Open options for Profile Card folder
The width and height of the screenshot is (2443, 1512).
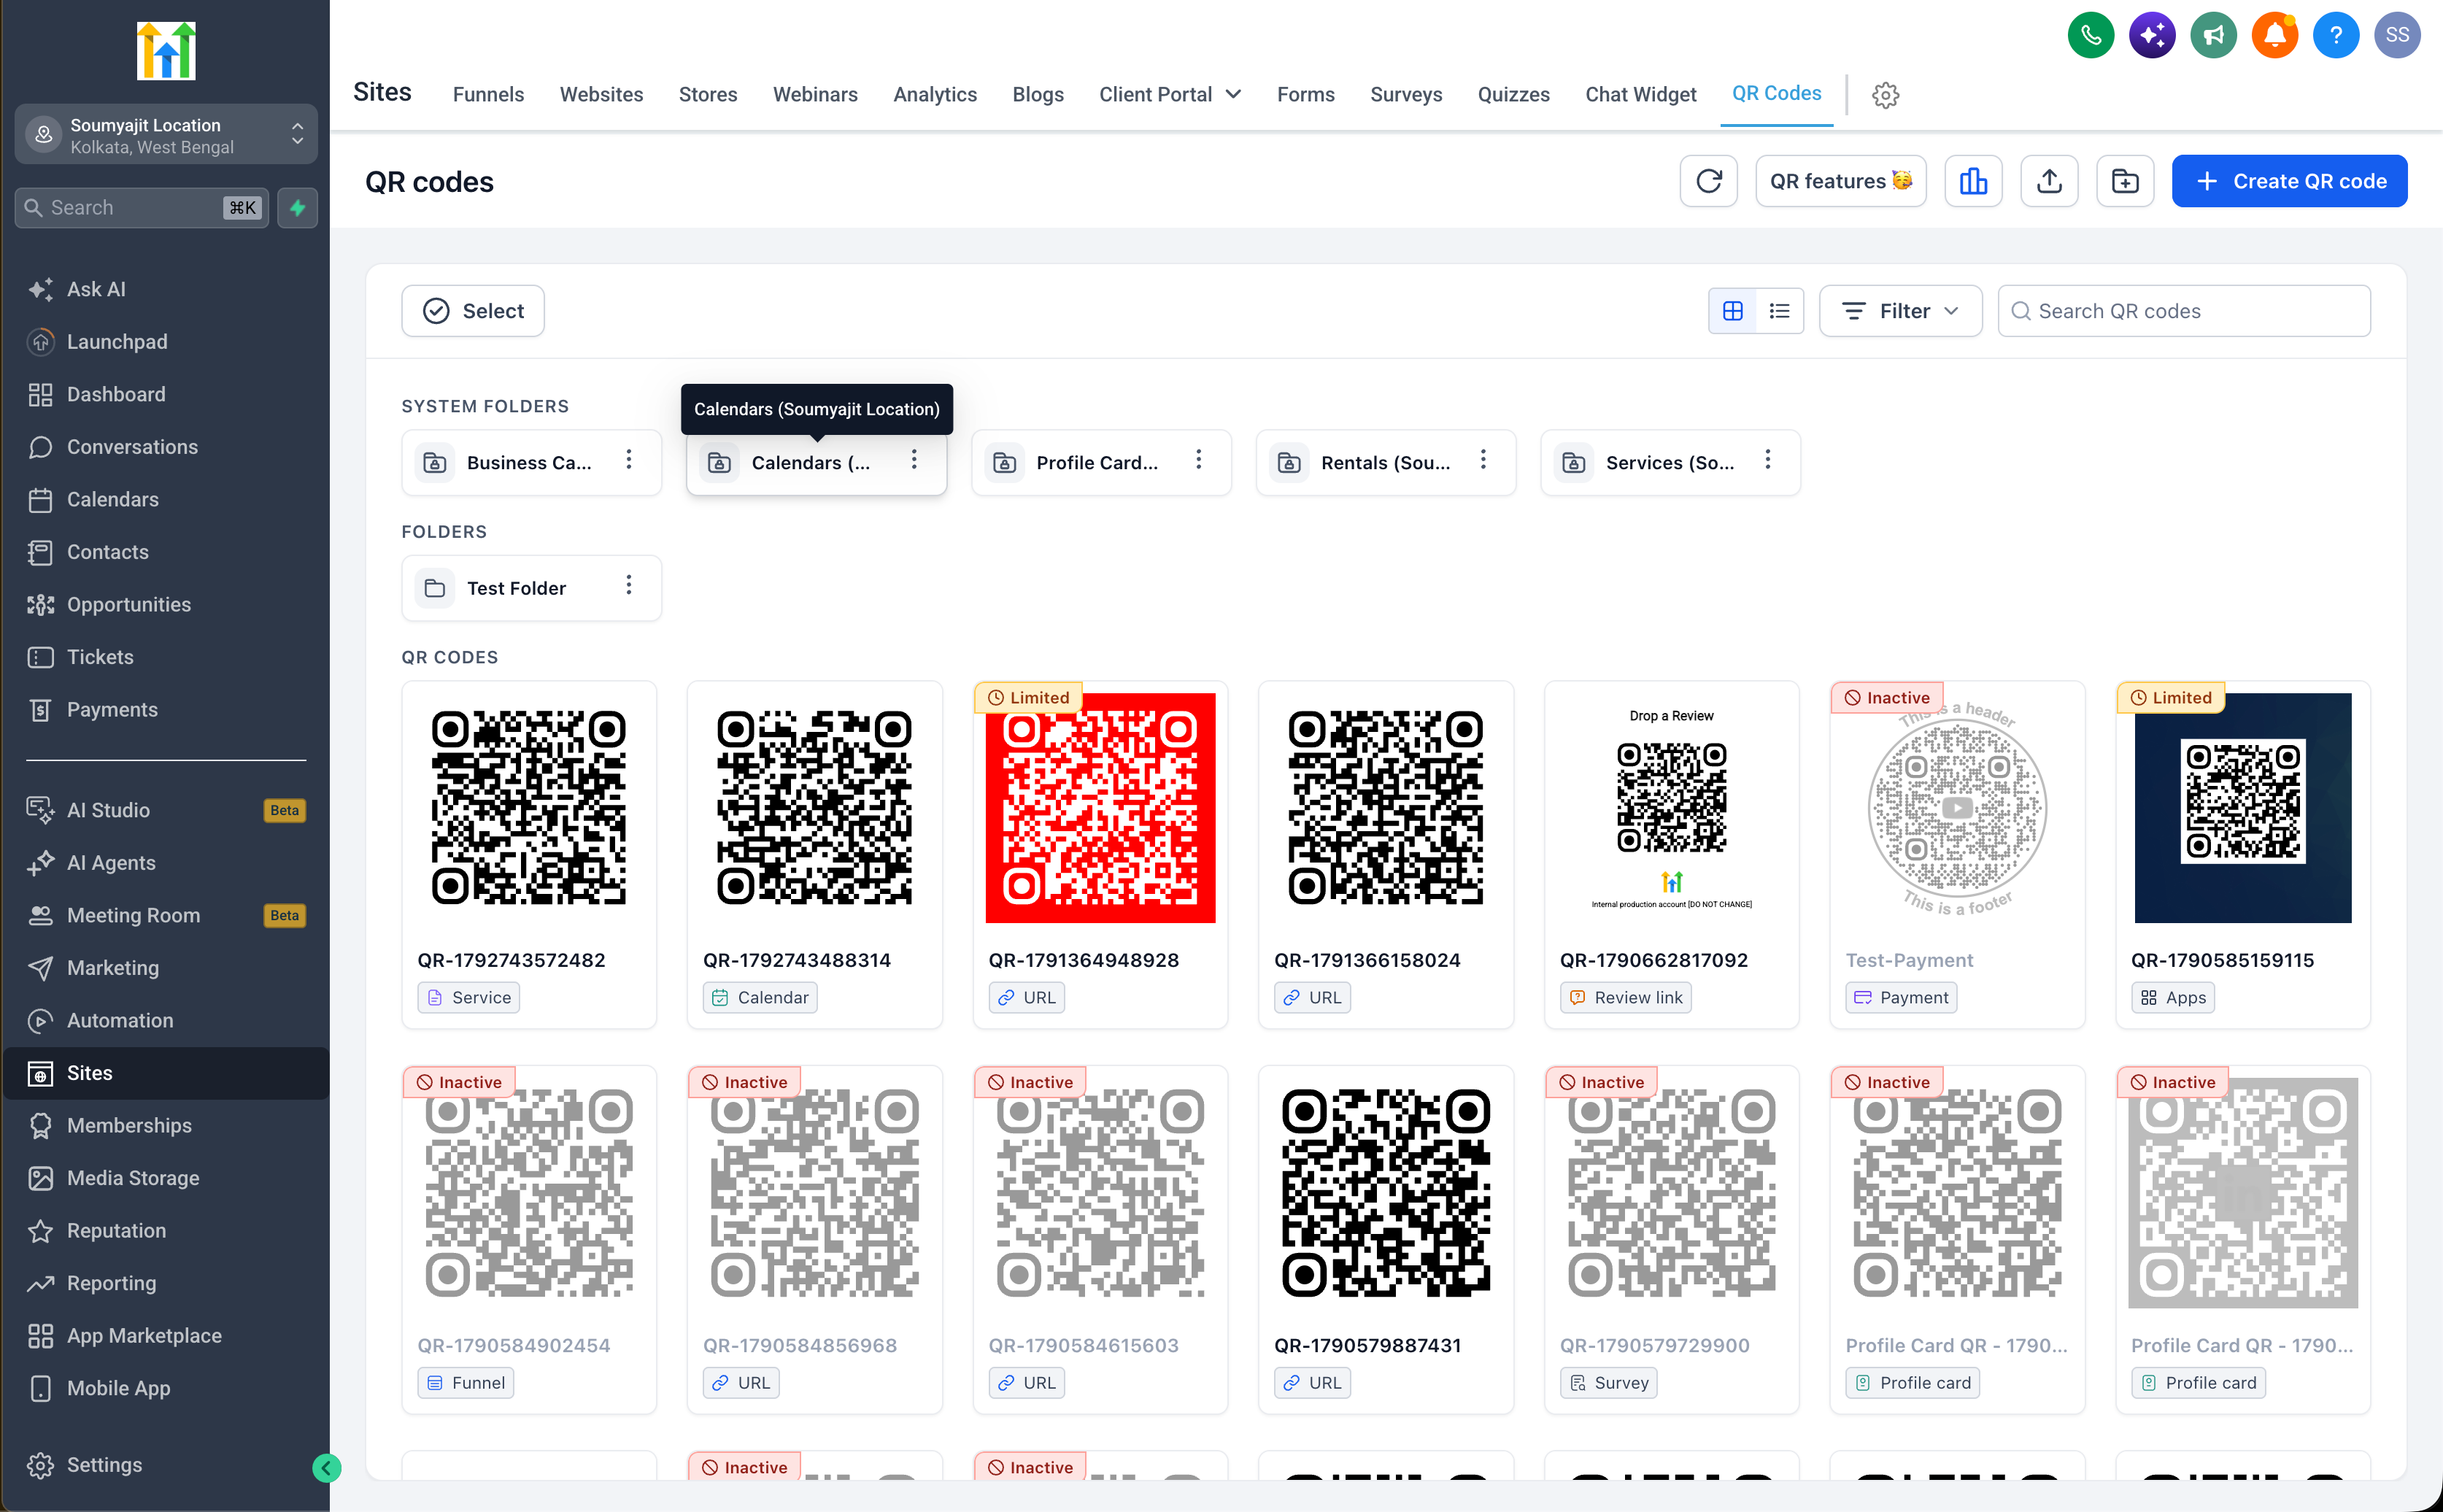(x=1198, y=460)
